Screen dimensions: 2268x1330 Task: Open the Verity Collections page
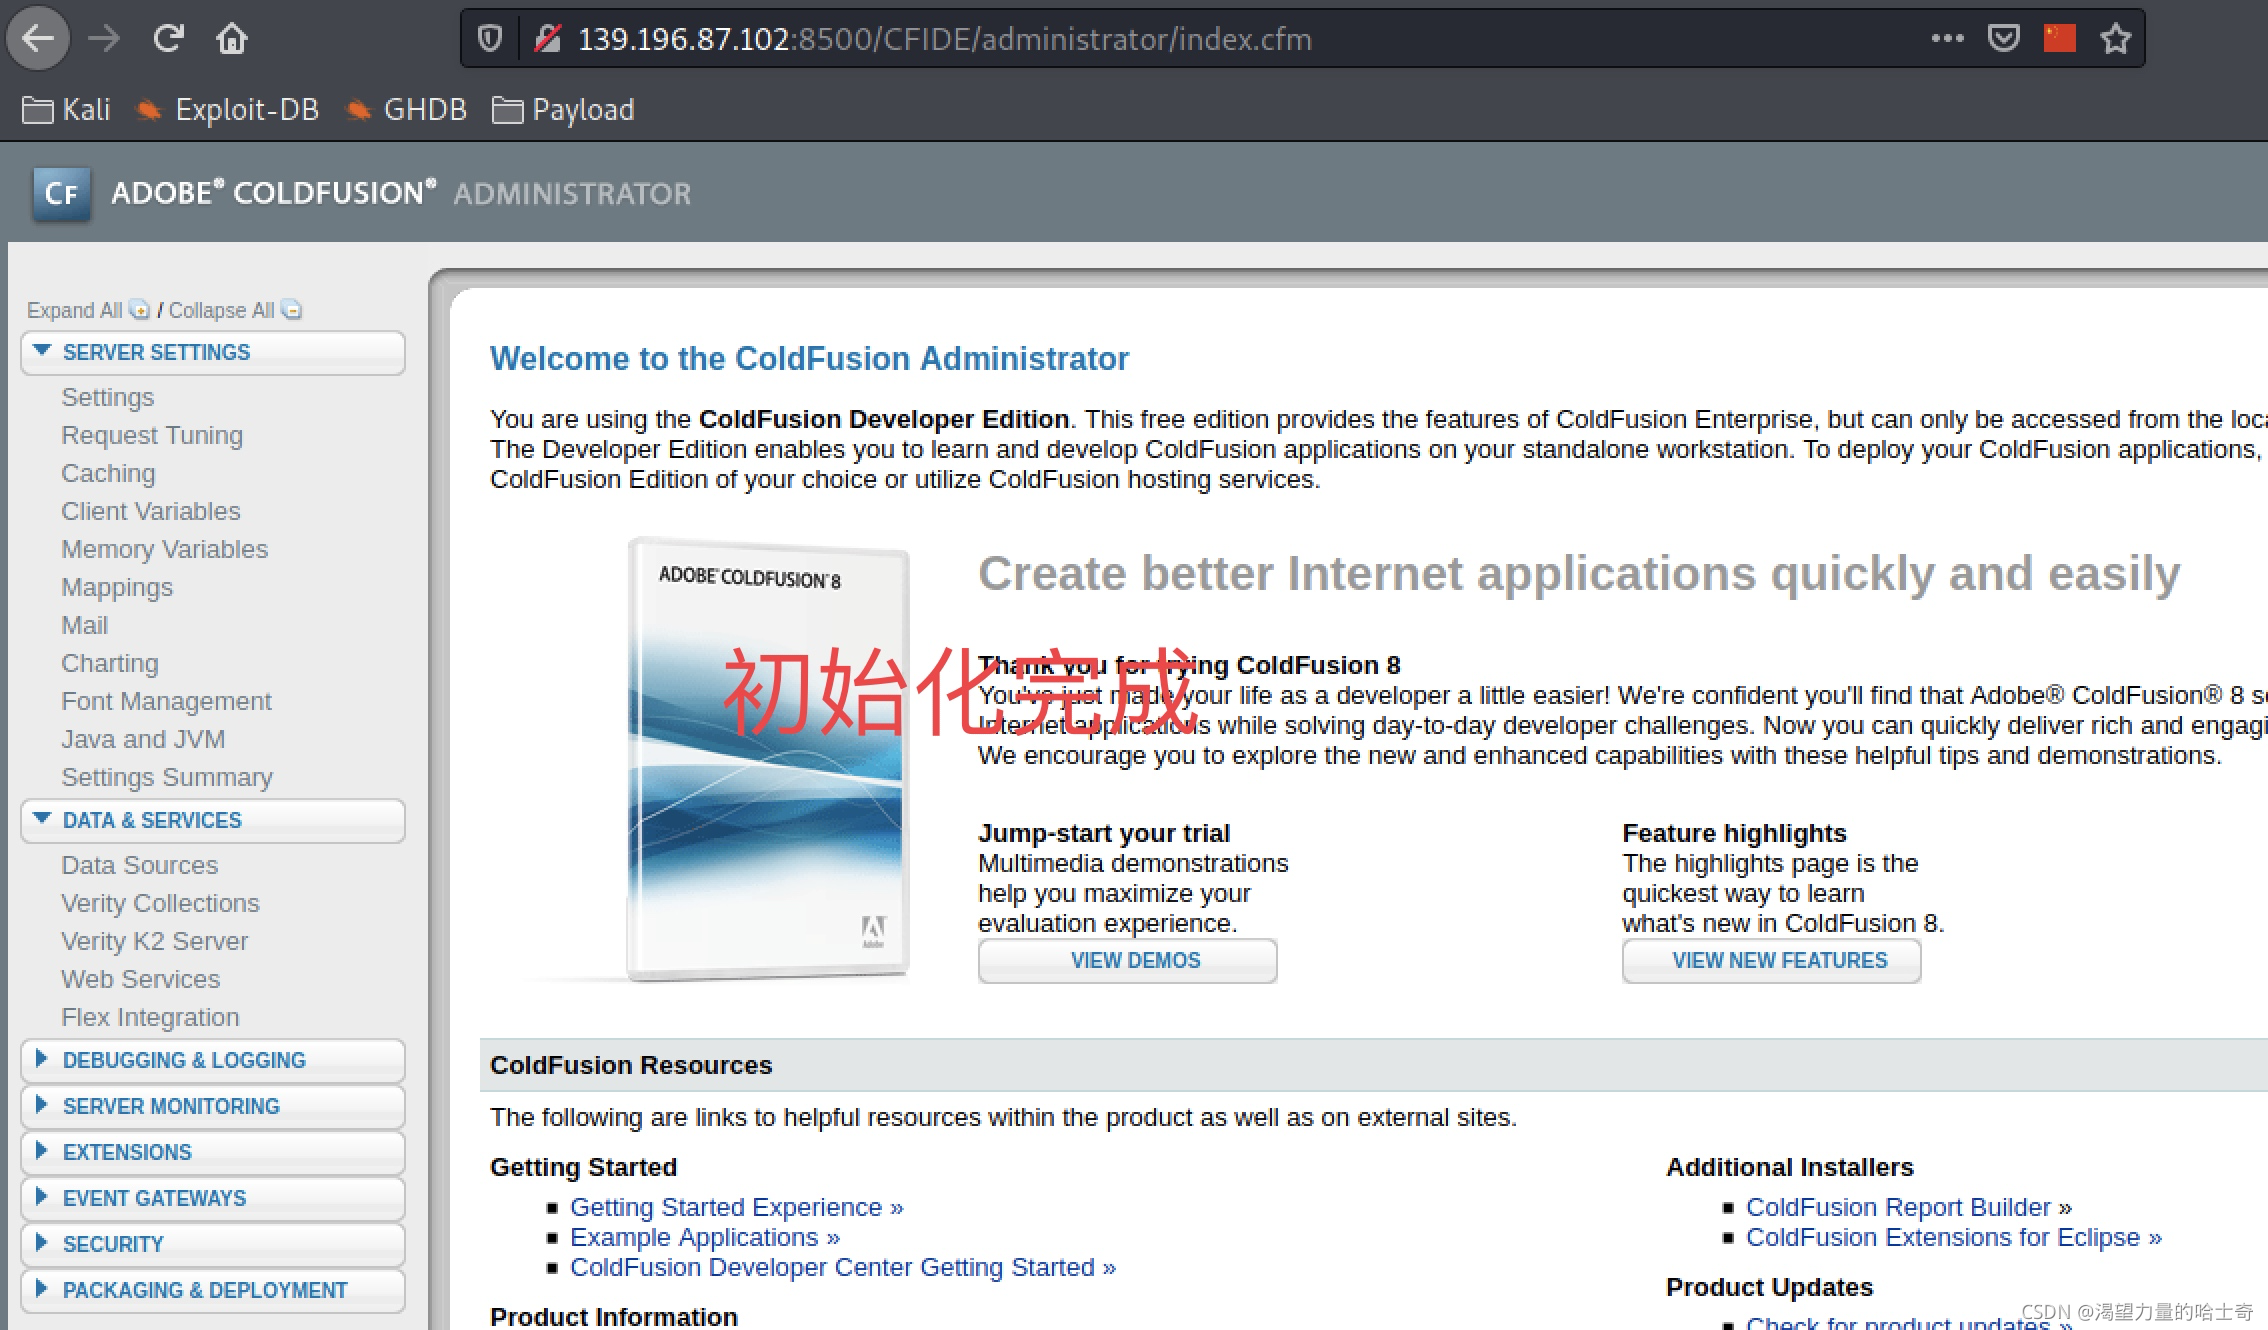pyautogui.click(x=160, y=903)
